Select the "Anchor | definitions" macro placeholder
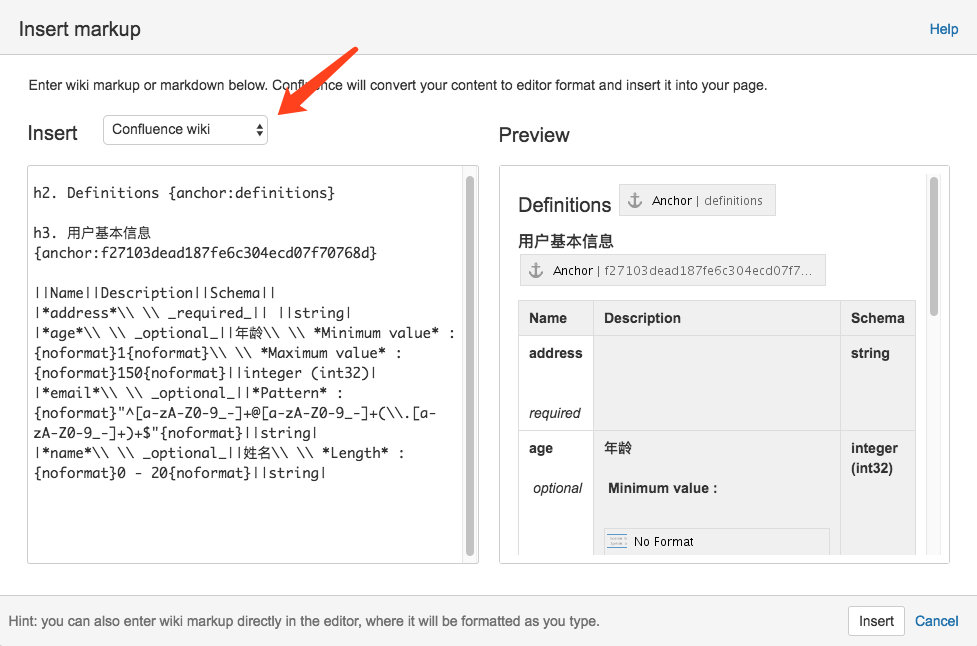The image size is (977, 646). [697, 199]
